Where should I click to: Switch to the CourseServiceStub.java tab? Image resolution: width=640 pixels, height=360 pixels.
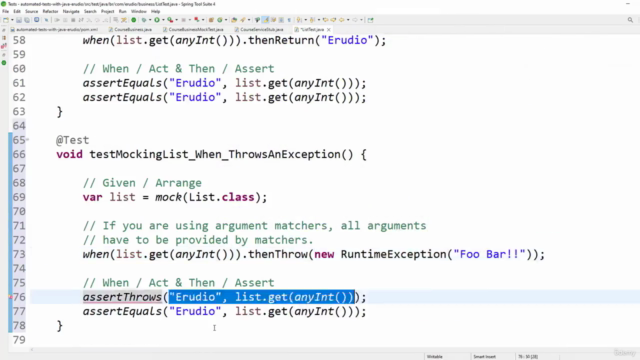259,29
